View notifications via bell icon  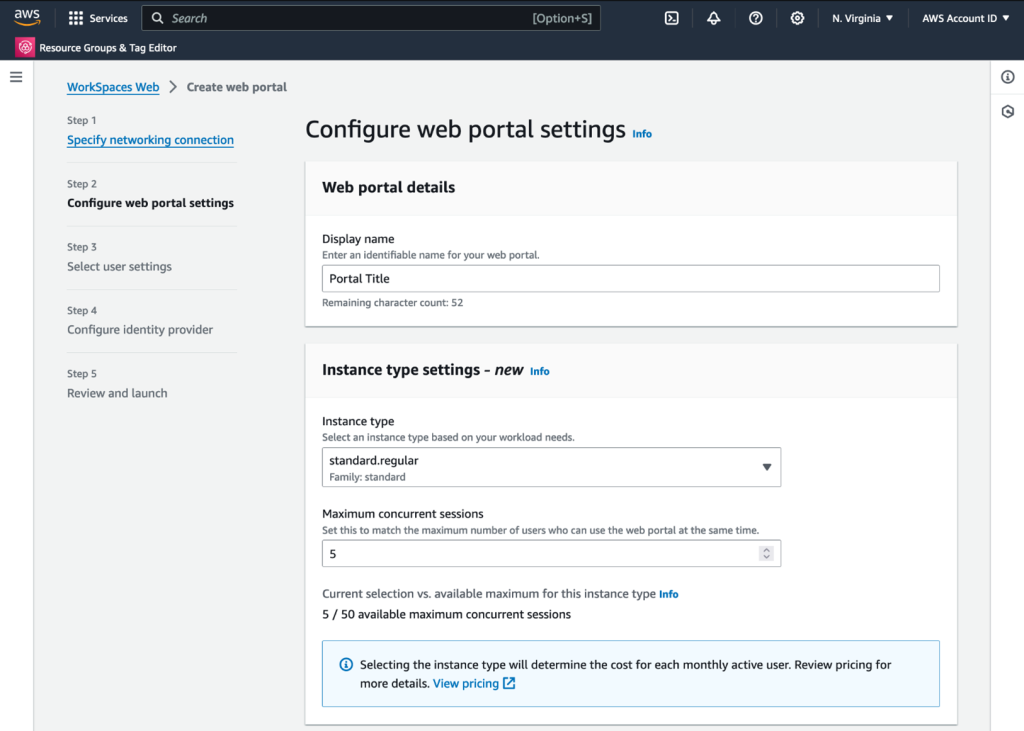pos(713,17)
